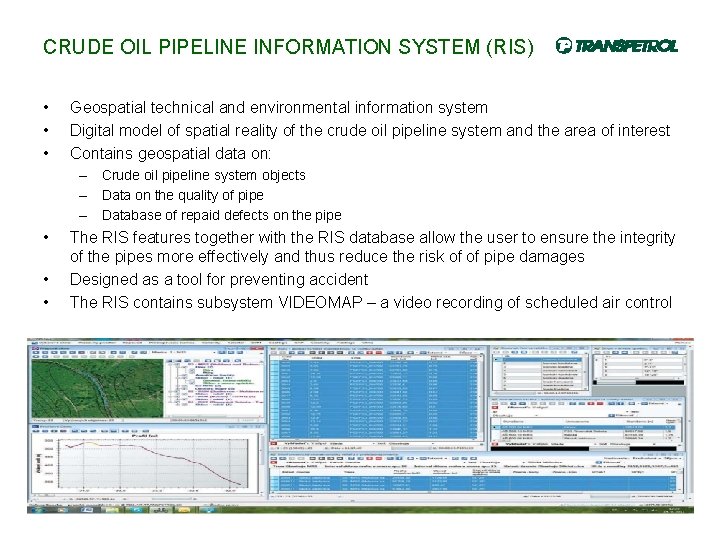Click the vertical scrollbar of the profile chart window
Image resolution: width=720 pixels, height=540 pixels.
pyautogui.click(x=262, y=462)
